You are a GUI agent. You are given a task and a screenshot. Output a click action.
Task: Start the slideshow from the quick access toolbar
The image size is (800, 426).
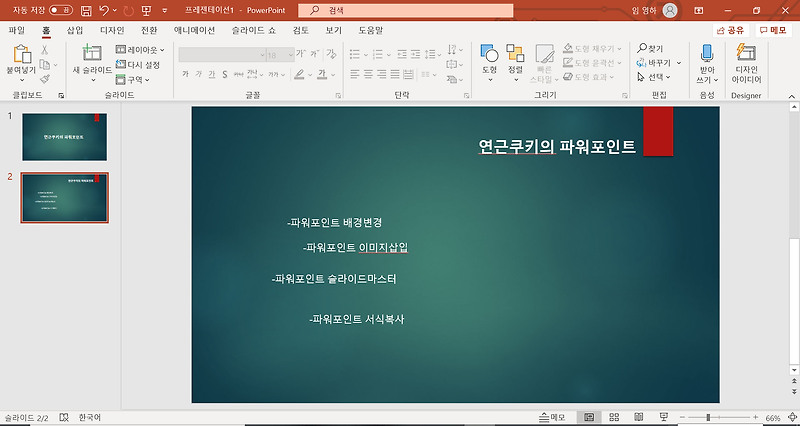(146, 10)
